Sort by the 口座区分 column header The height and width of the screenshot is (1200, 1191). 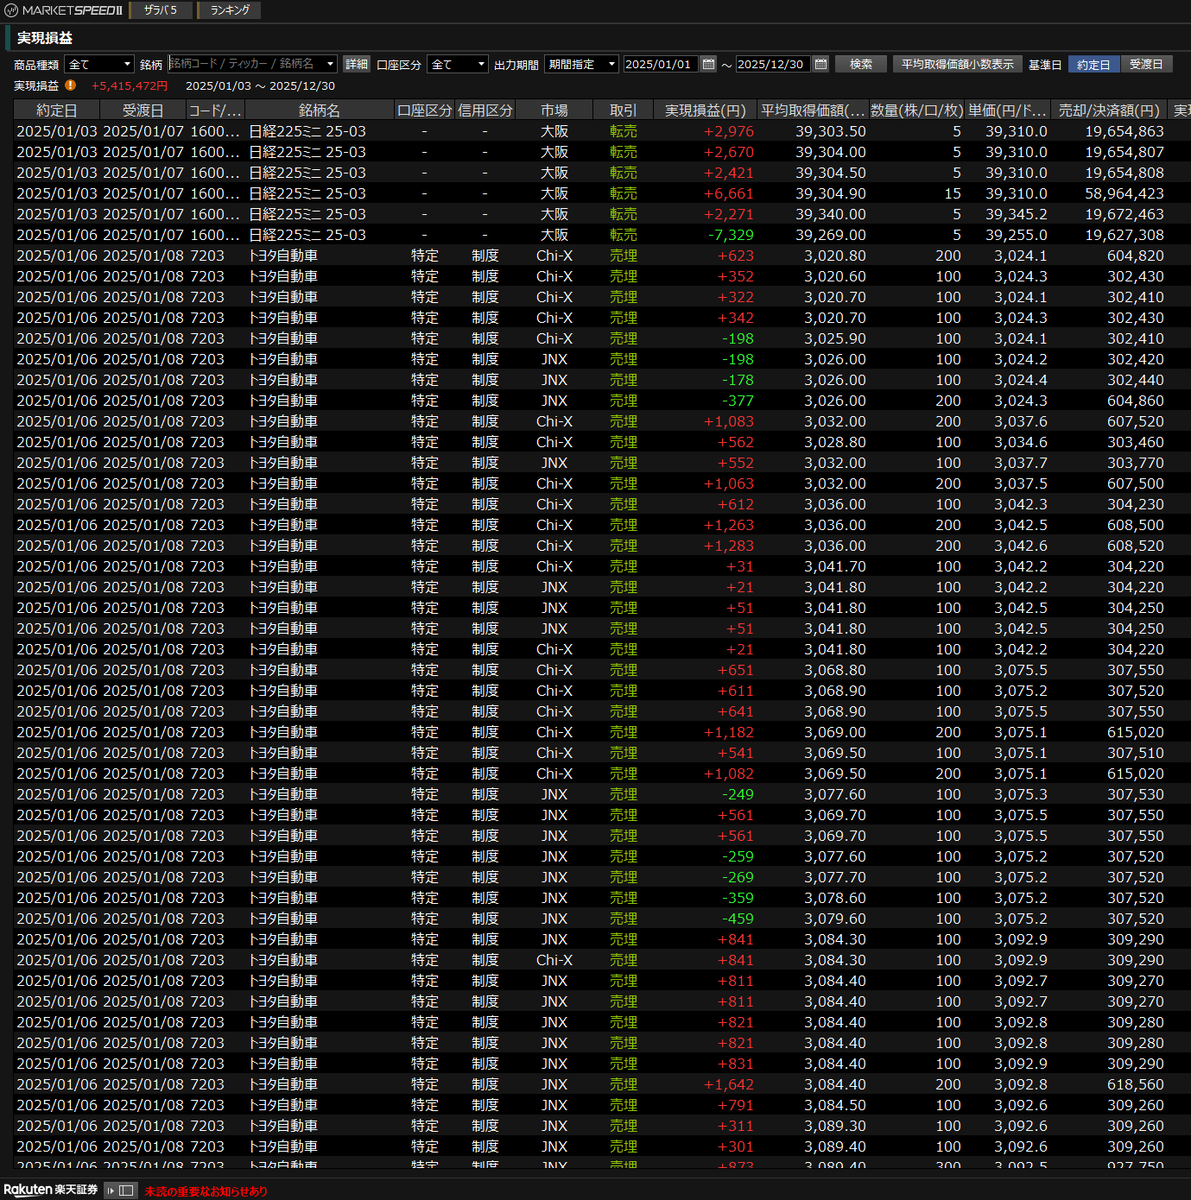[424, 110]
